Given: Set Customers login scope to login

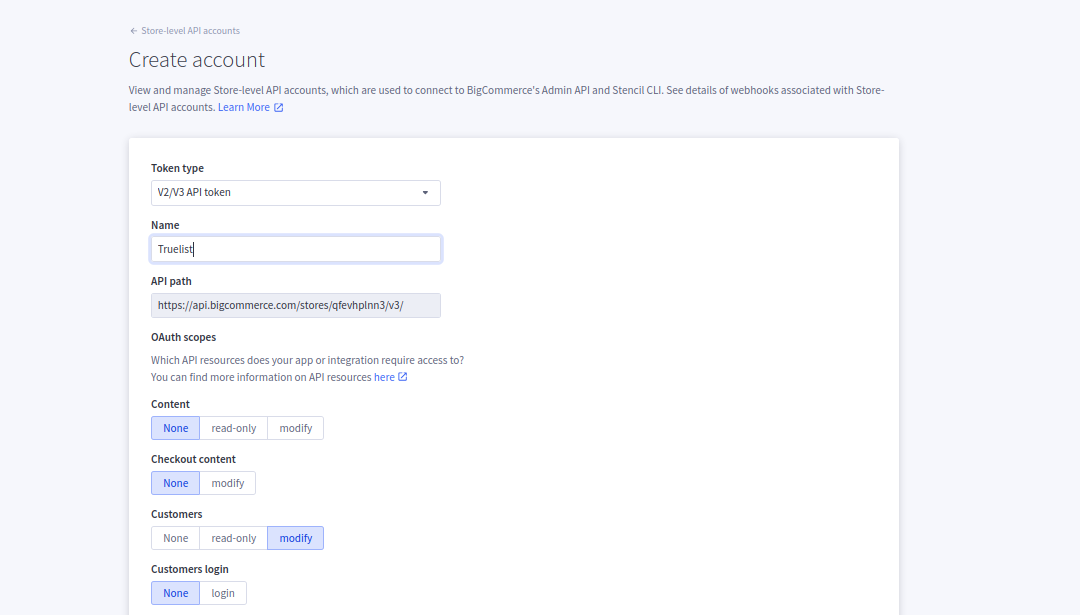Looking at the screenshot, I should coord(222,594).
